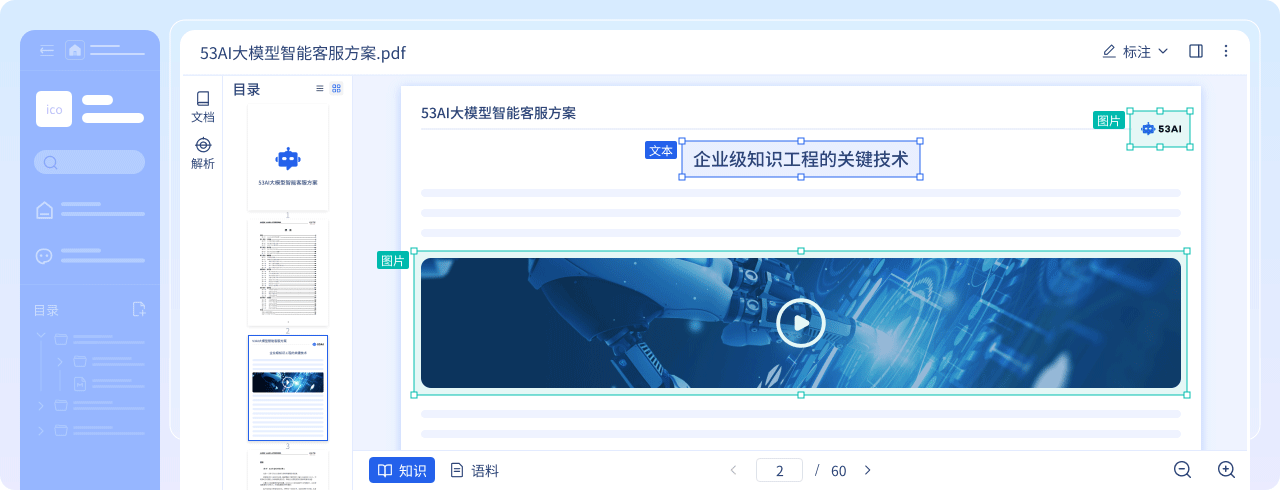
Task: Go to the next page arrow
Action: (867, 470)
